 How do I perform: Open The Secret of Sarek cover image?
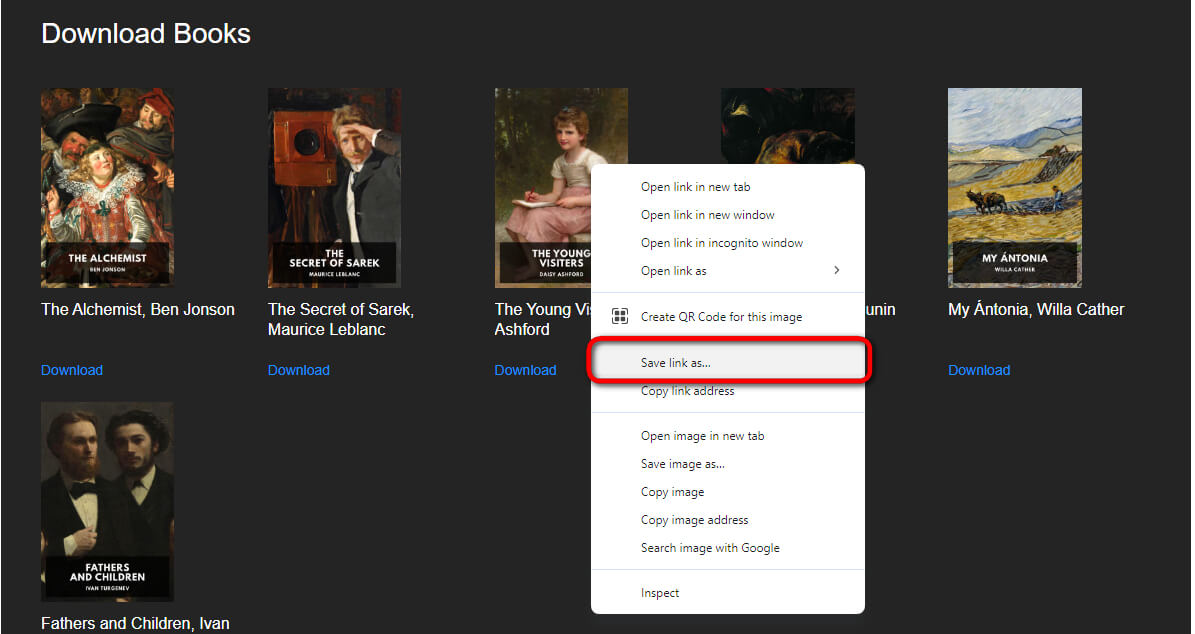coord(335,187)
